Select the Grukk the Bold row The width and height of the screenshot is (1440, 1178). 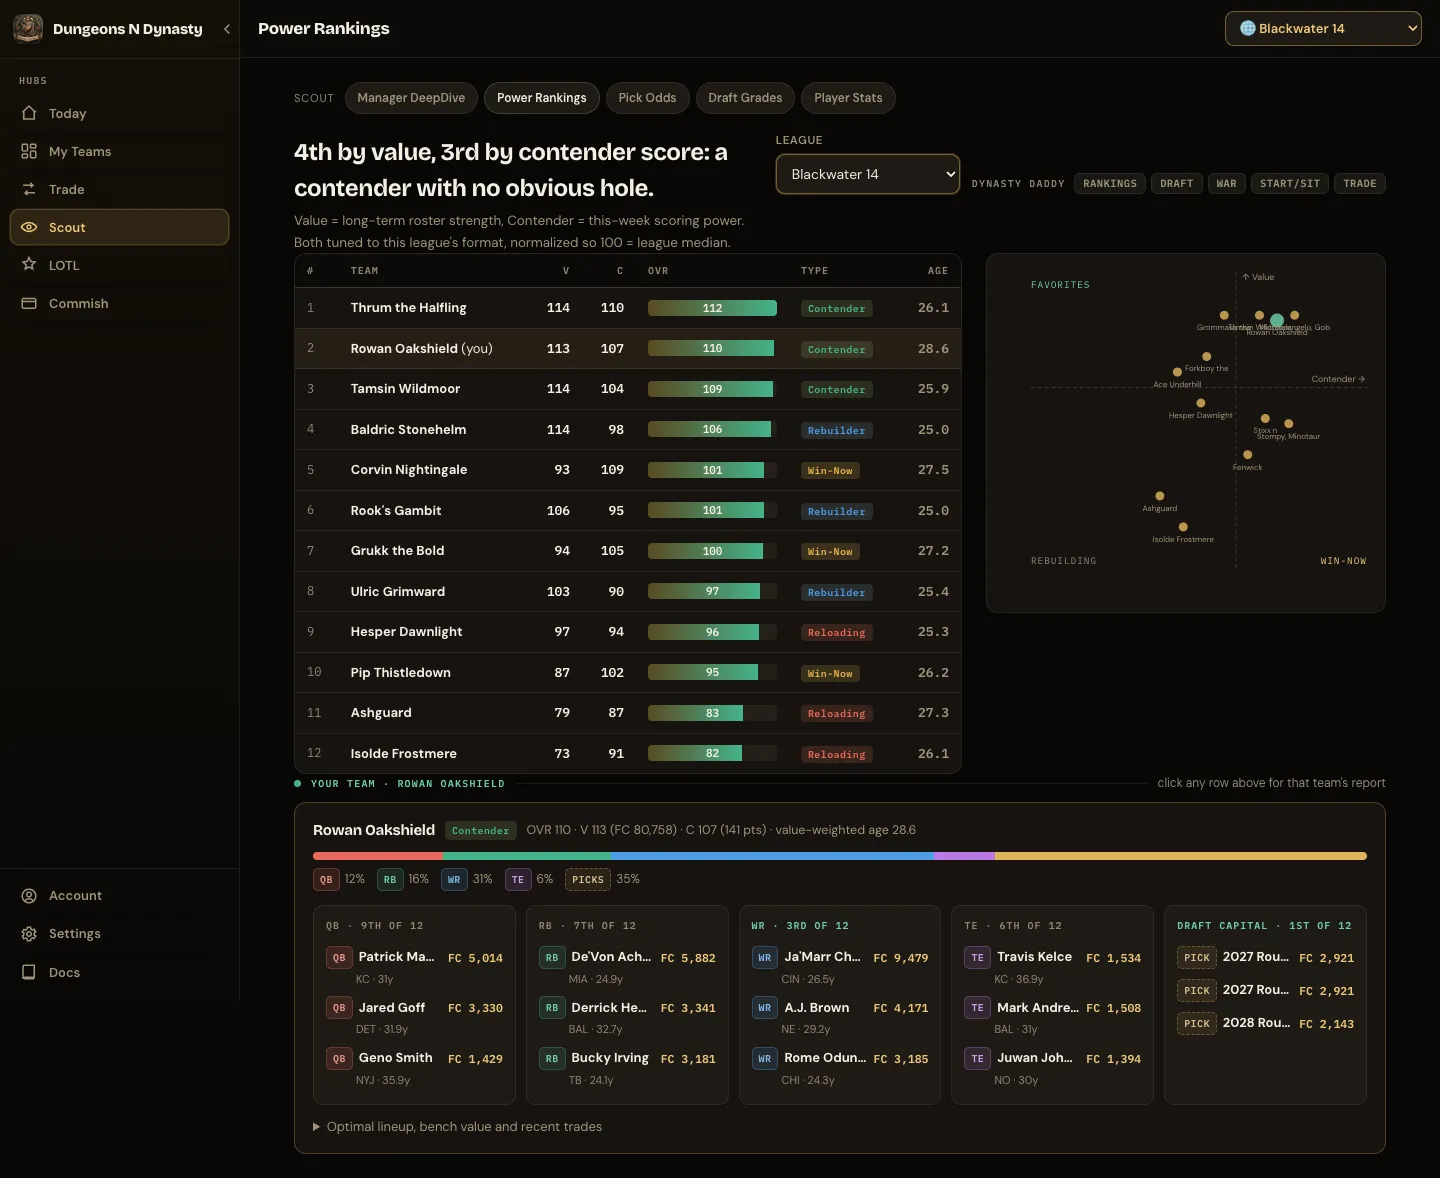[x=628, y=551]
